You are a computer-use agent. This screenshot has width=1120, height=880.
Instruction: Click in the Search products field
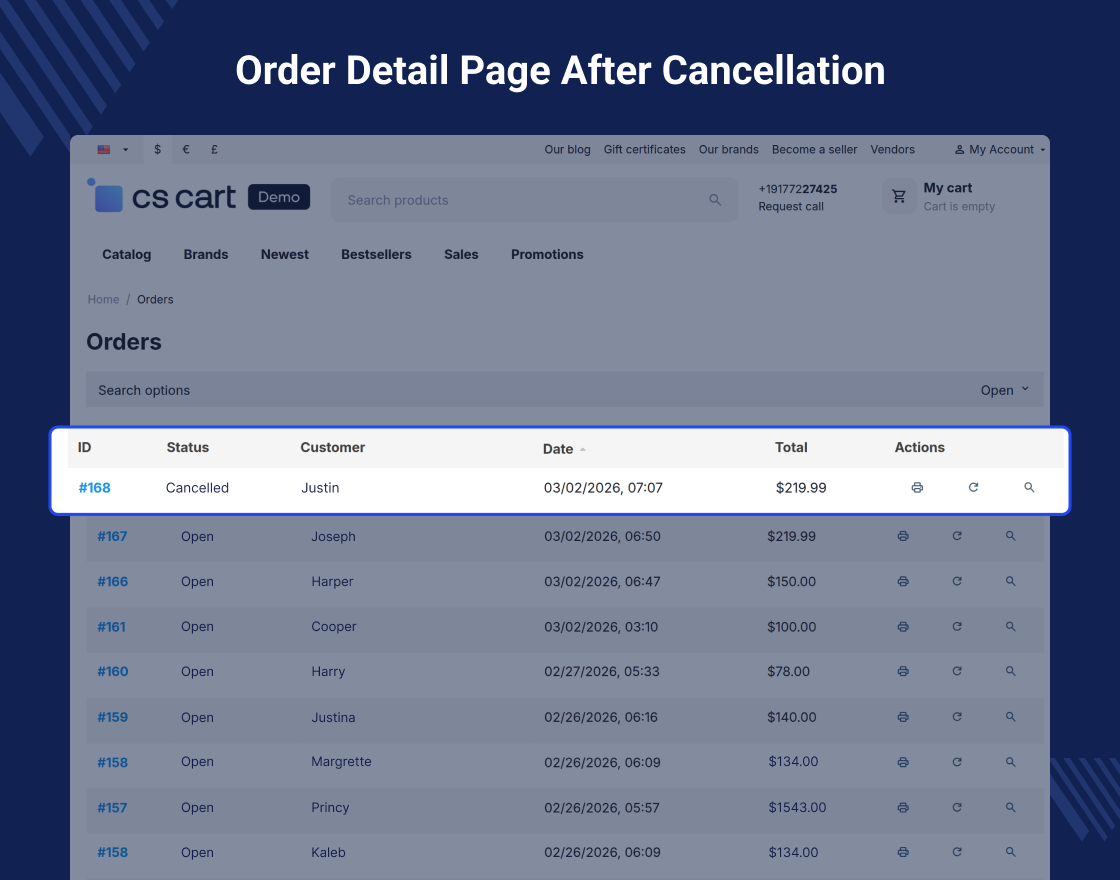(x=534, y=200)
